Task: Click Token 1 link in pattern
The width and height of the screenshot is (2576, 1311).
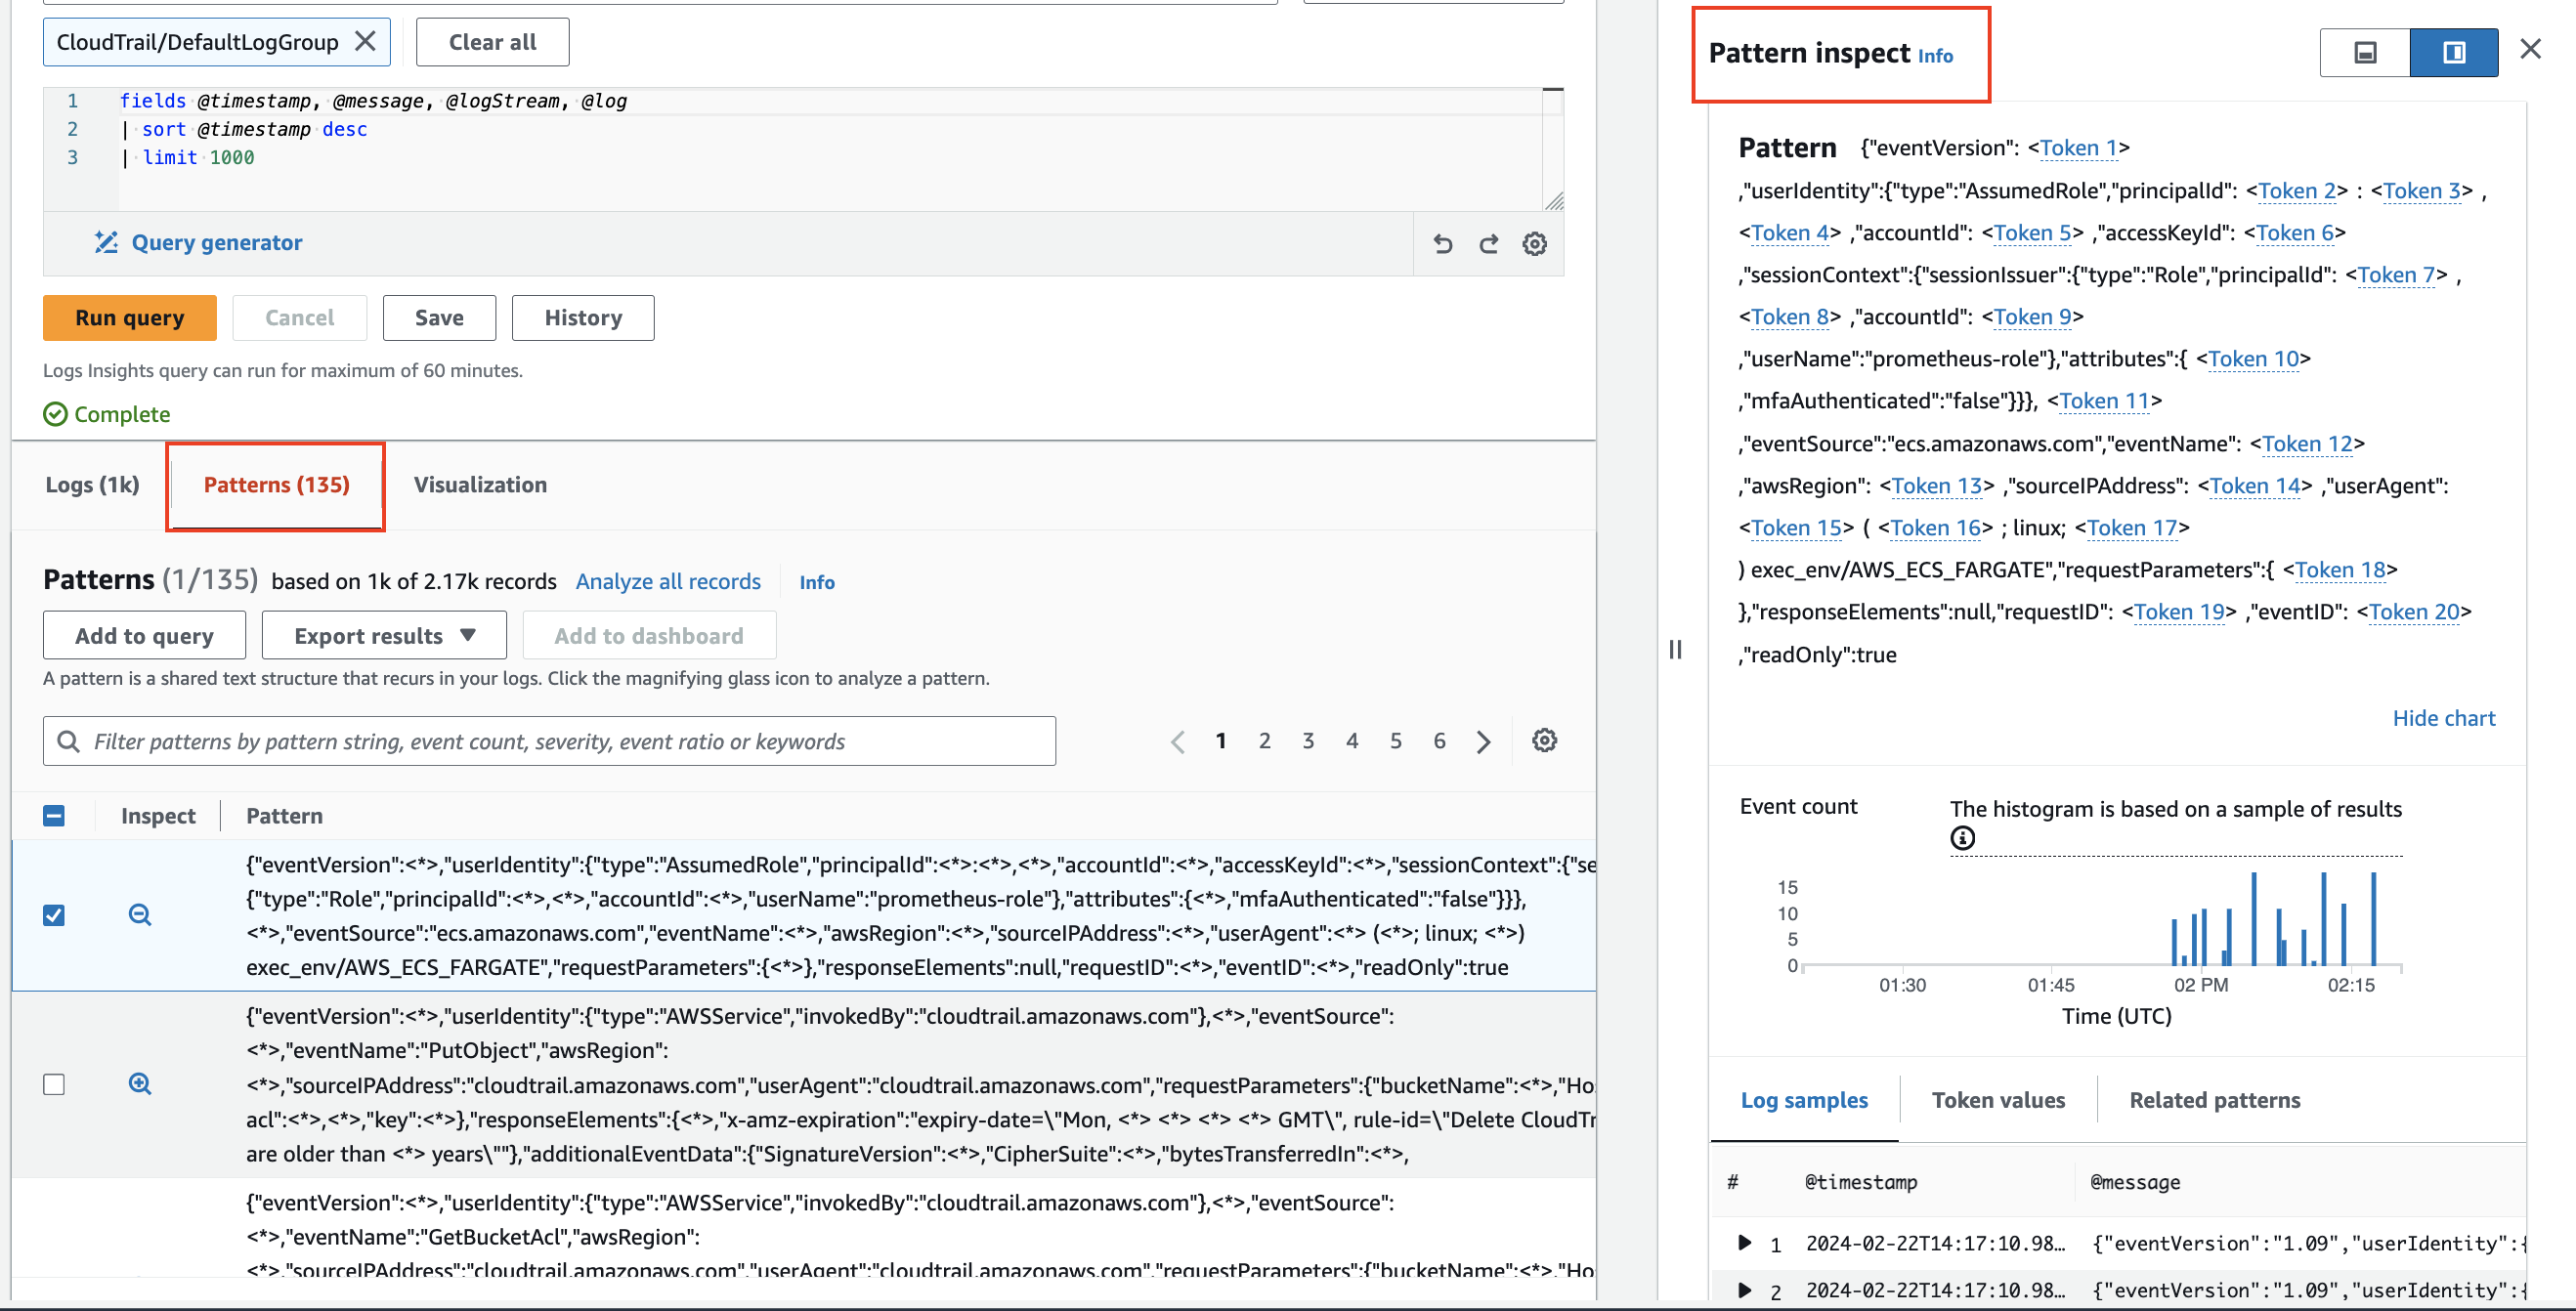Action: tap(2079, 148)
